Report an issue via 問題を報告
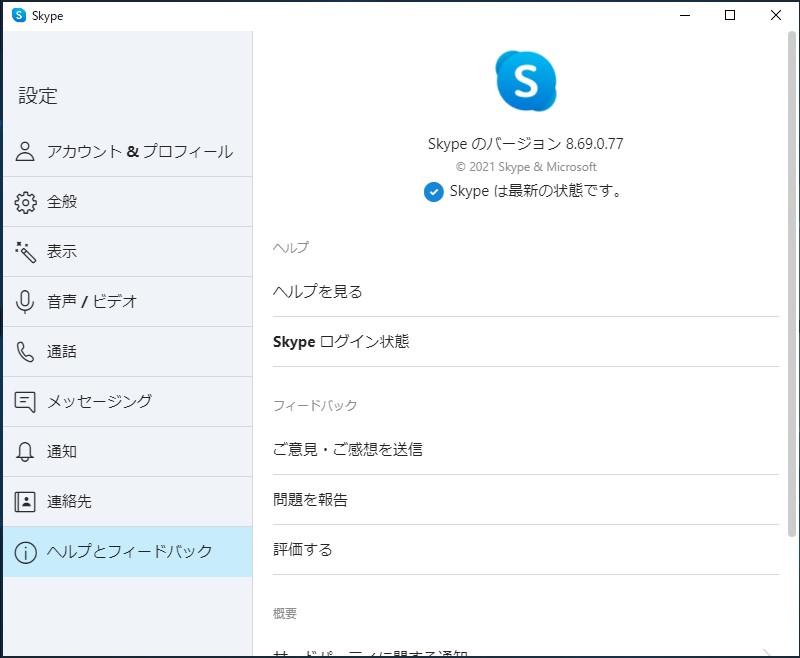The image size is (800, 658). (309, 499)
